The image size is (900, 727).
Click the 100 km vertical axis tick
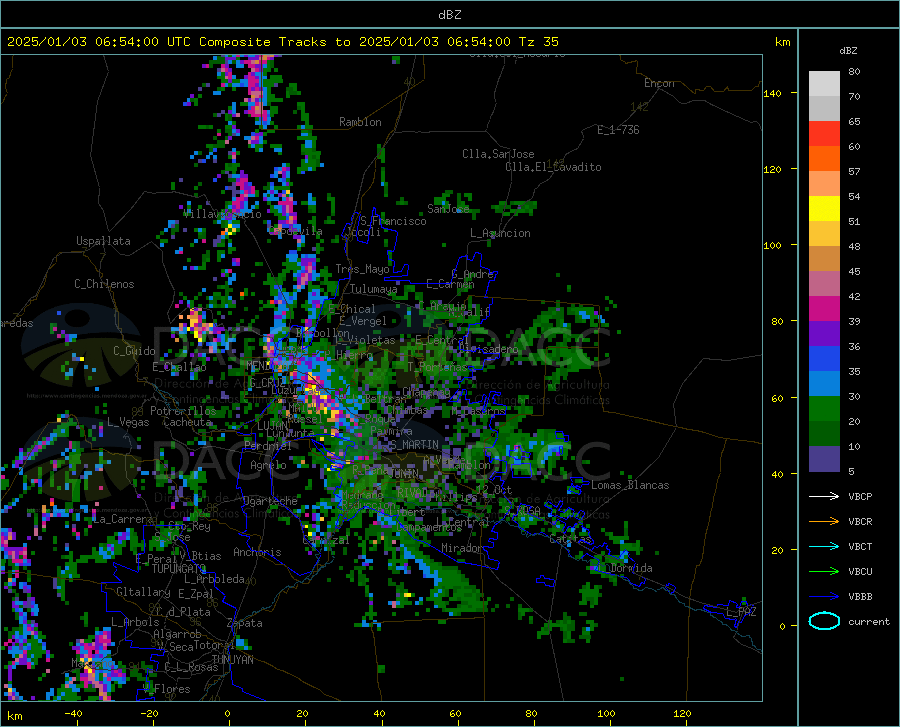[x=772, y=246]
